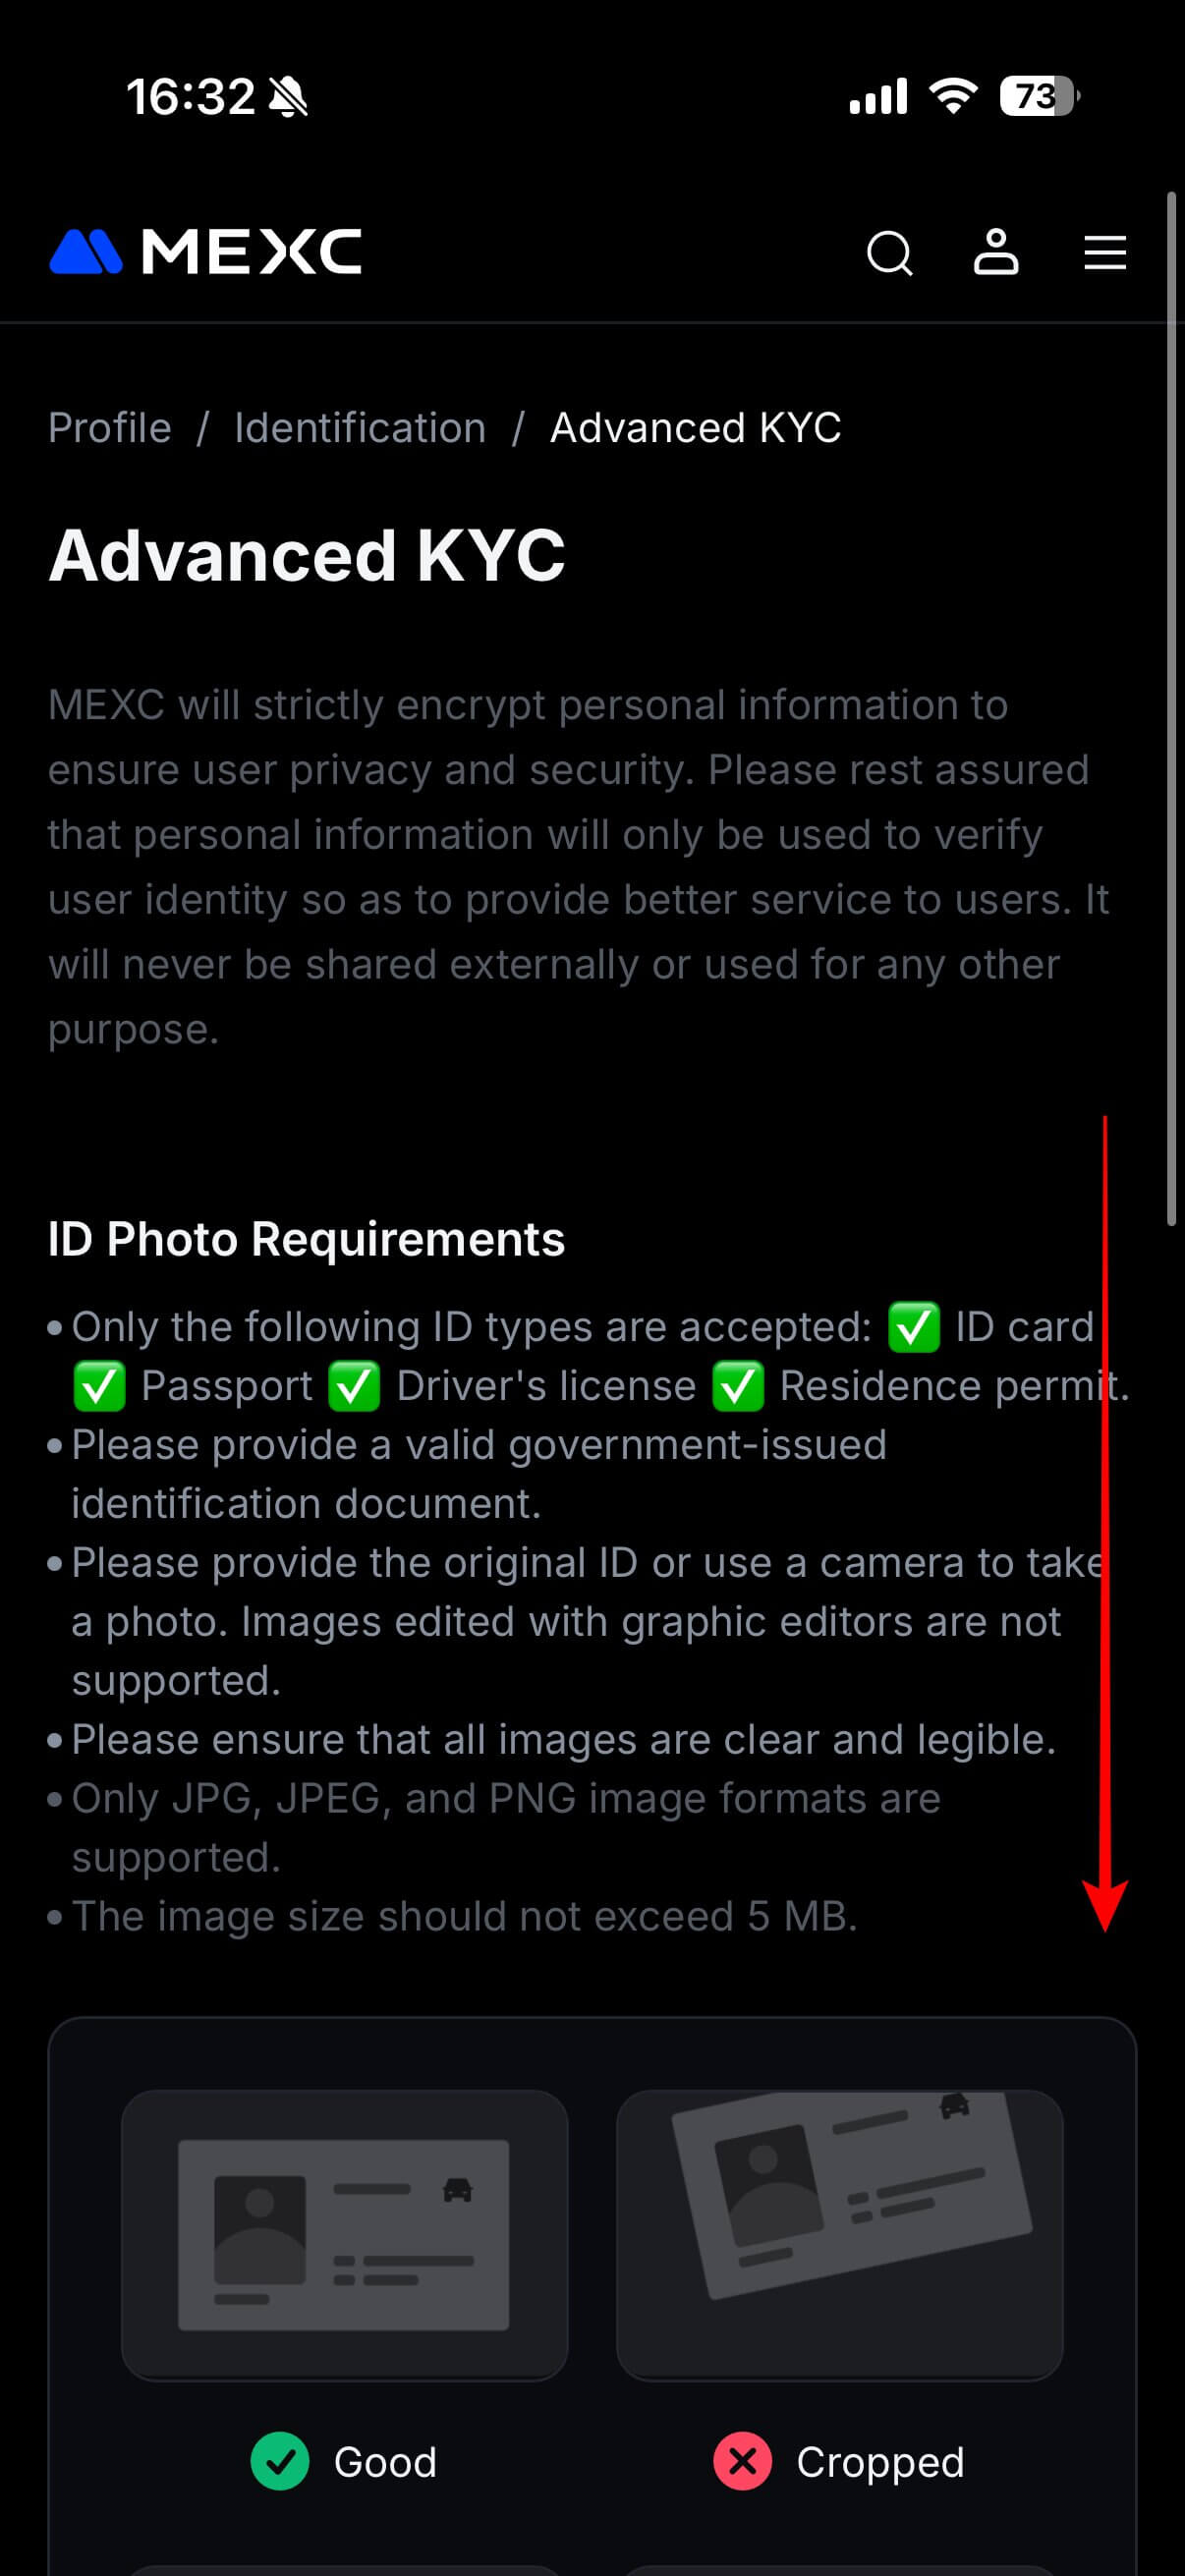The image size is (1185, 2576).
Task: Open the hamburger menu icon
Action: 1105,252
